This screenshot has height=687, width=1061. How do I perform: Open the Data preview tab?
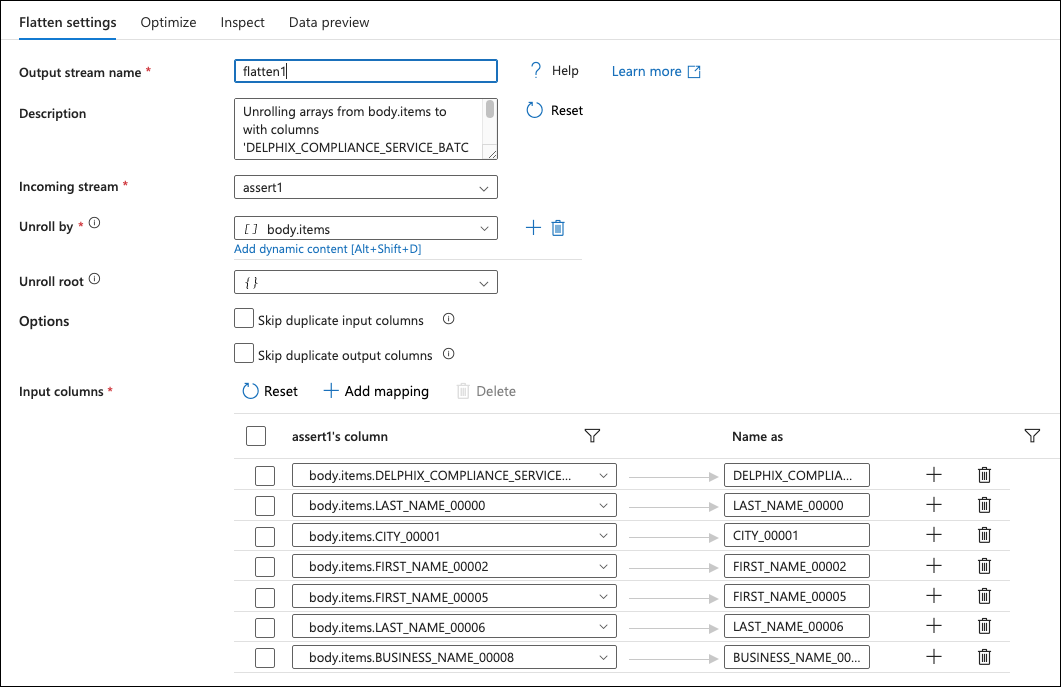pos(328,22)
